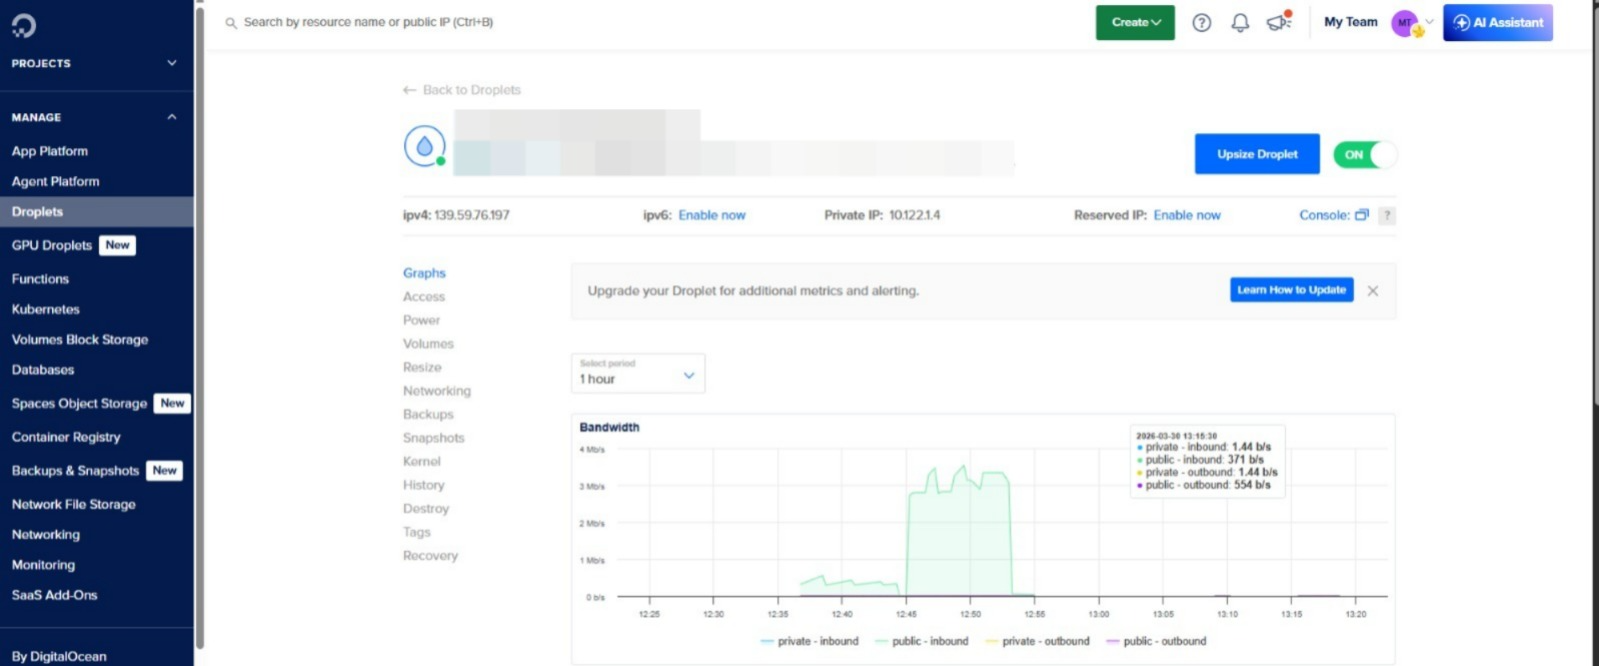Screen dimensions: 1599x666
Task: Open the notifications bell icon
Action: click(1240, 23)
